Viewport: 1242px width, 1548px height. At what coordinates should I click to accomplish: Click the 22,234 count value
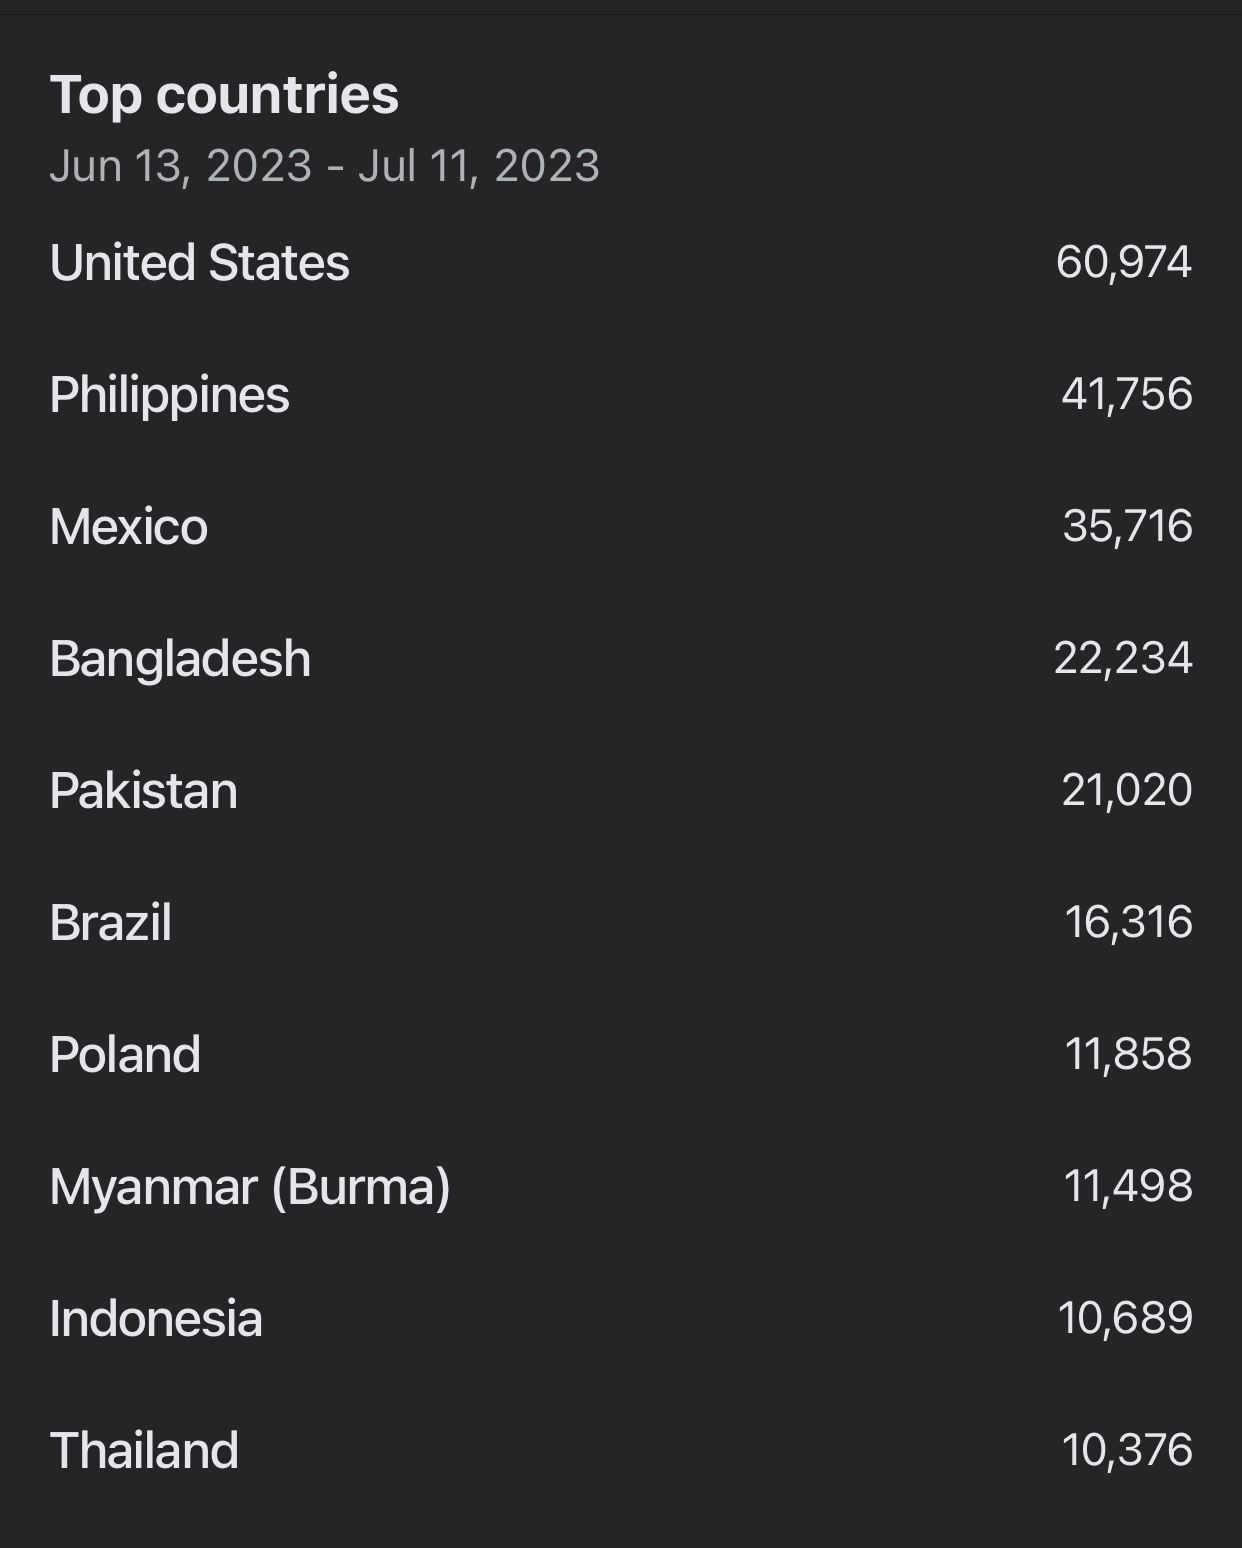click(x=1122, y=659)
